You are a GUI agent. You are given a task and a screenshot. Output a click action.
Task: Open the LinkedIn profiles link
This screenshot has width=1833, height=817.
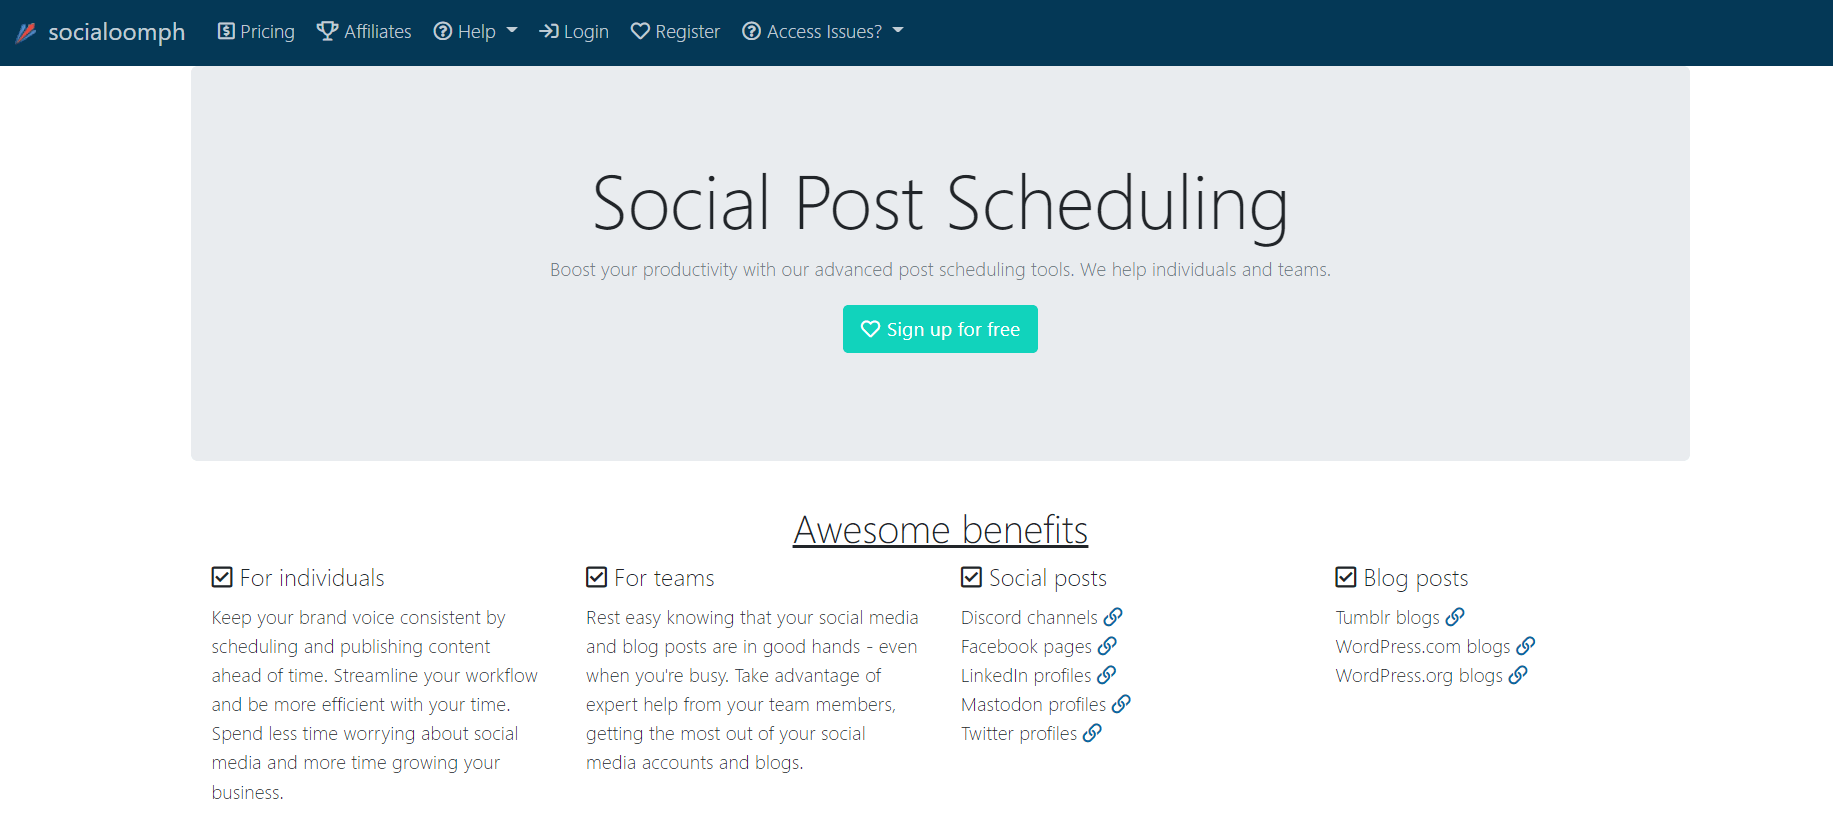1026,675
